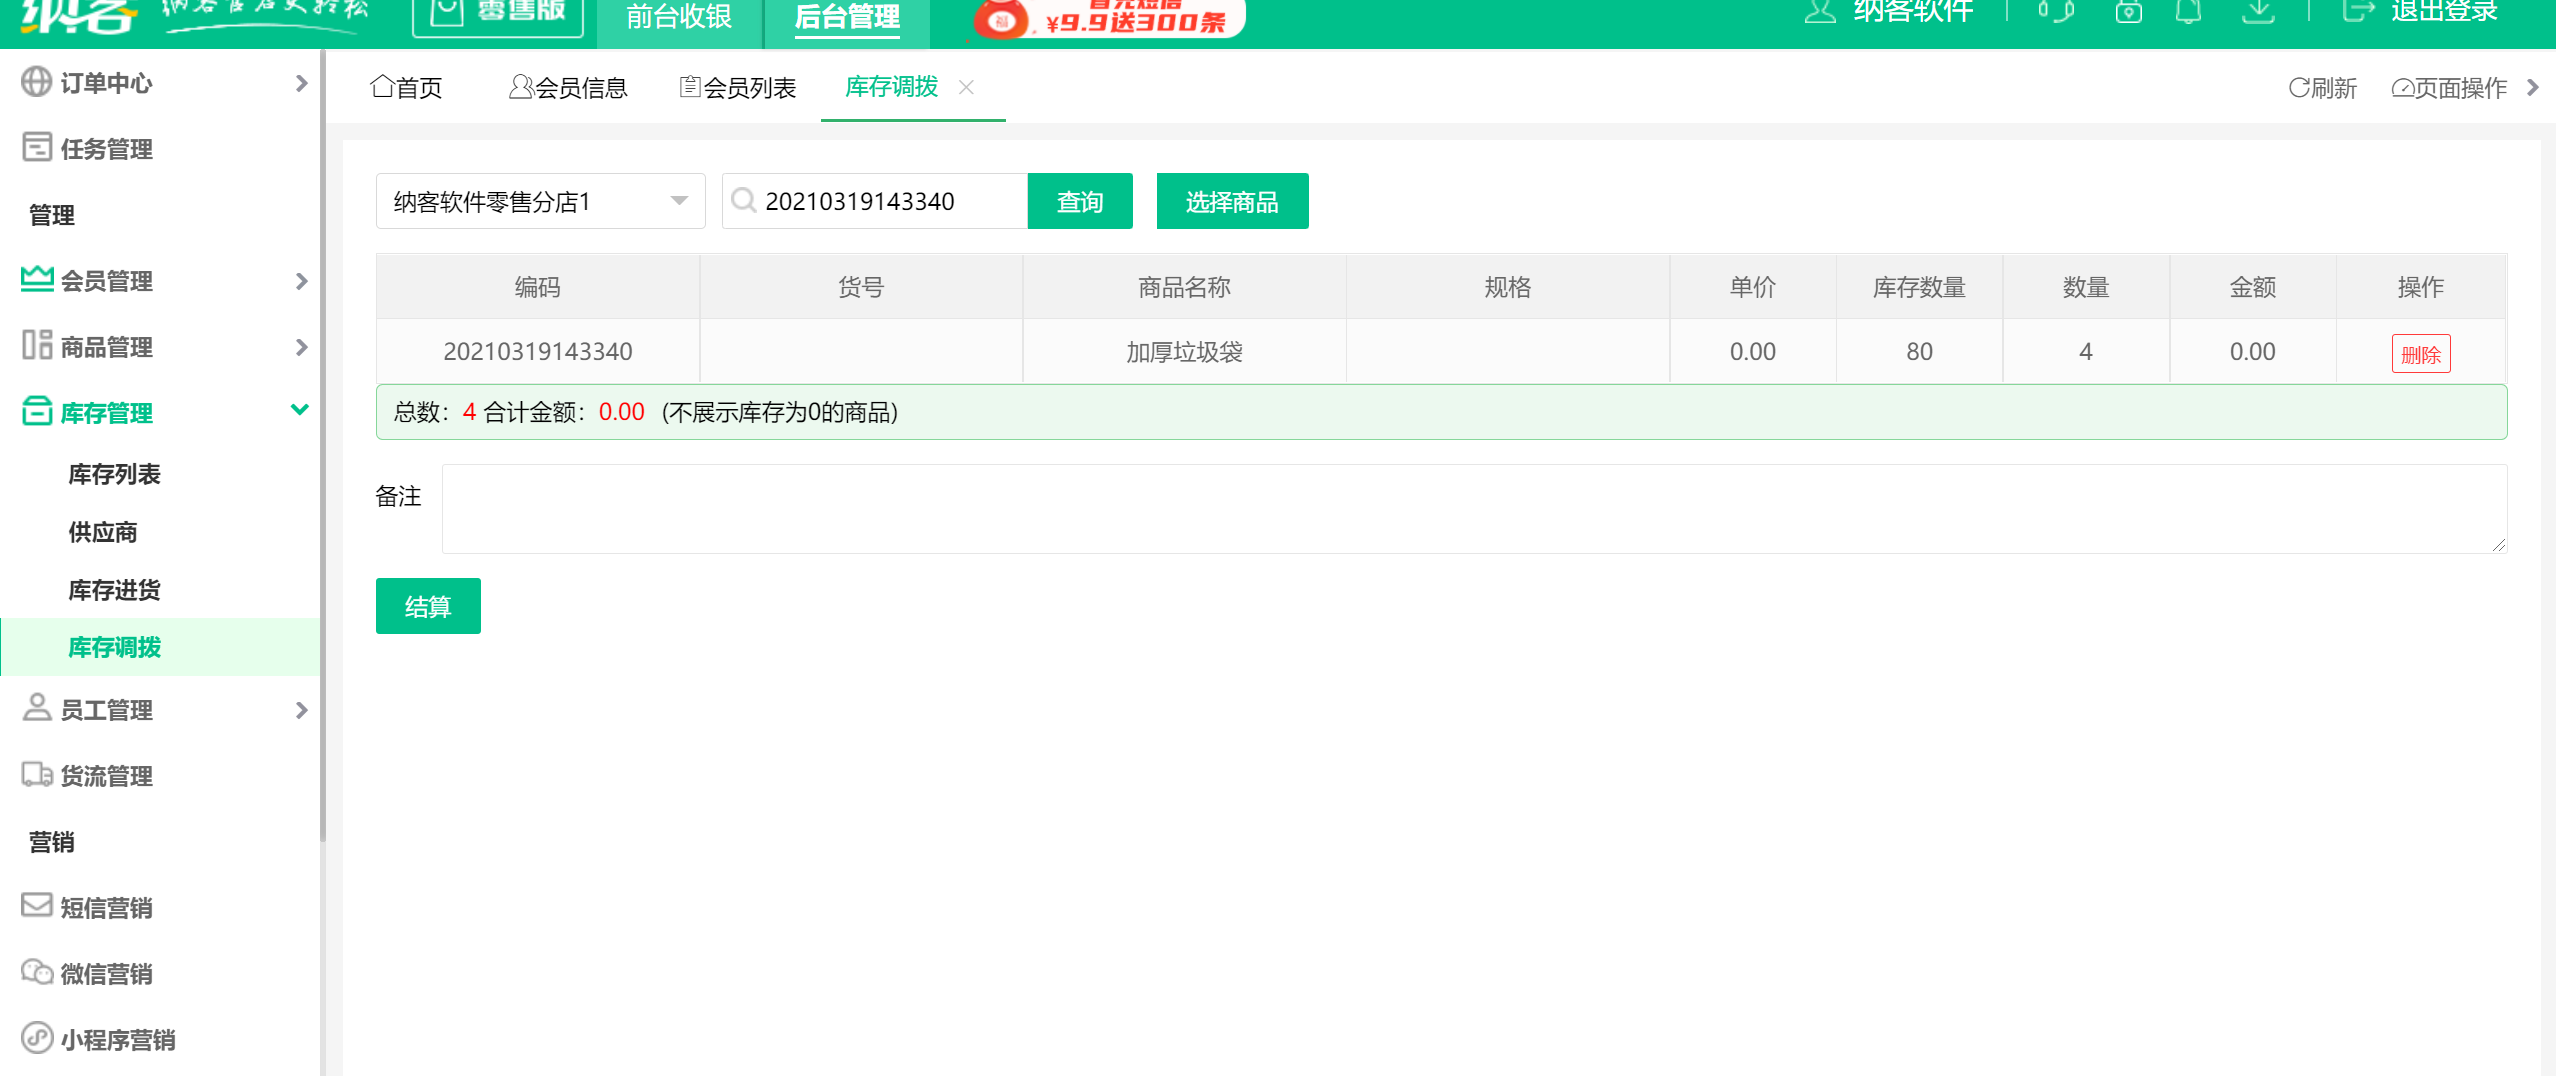This screenshot has width=2556, height=1076.
Task: Open the notification bell icon
Action: (2190, 12)
